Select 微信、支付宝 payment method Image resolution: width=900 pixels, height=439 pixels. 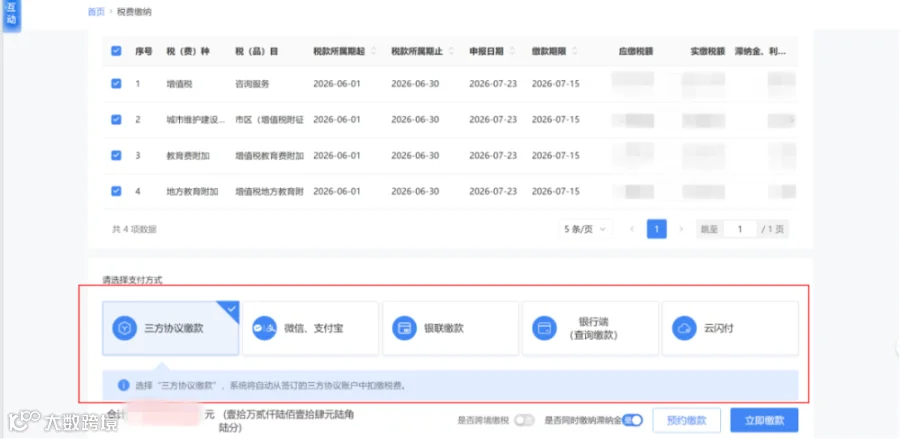(x=311, y=329)
